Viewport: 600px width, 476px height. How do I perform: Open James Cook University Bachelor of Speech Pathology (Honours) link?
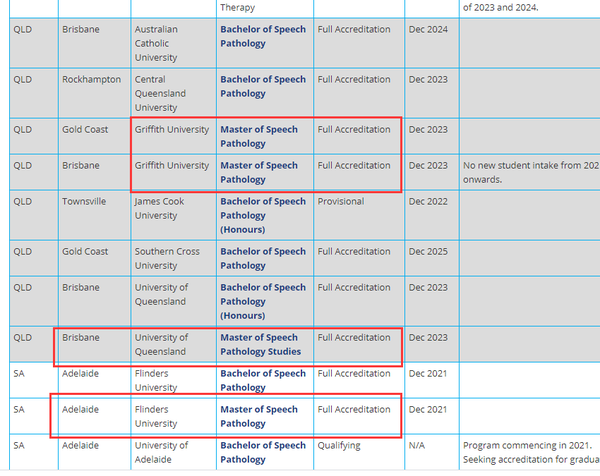click(263, 215)
